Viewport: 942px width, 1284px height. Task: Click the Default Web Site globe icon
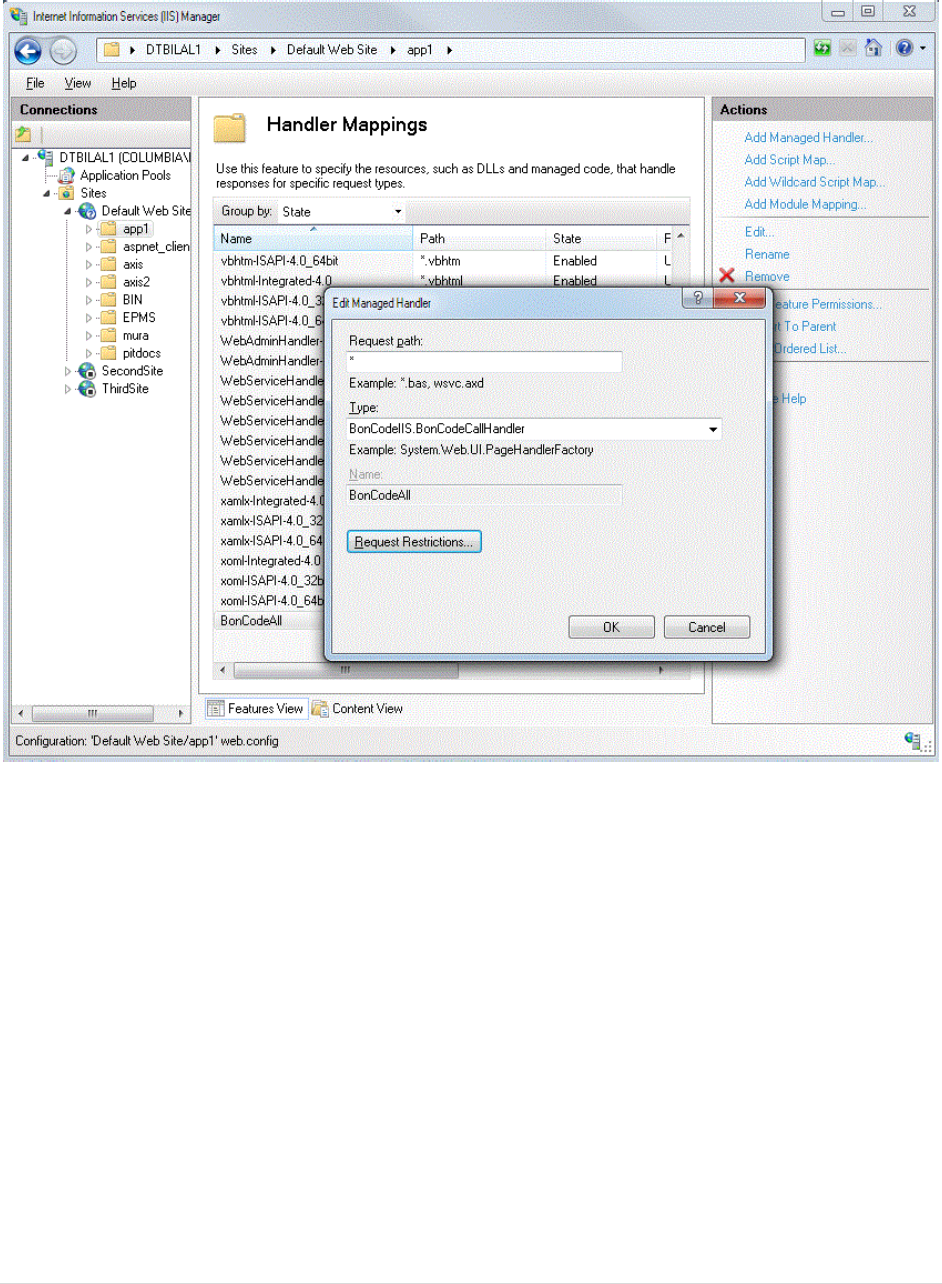pos(88,211)
